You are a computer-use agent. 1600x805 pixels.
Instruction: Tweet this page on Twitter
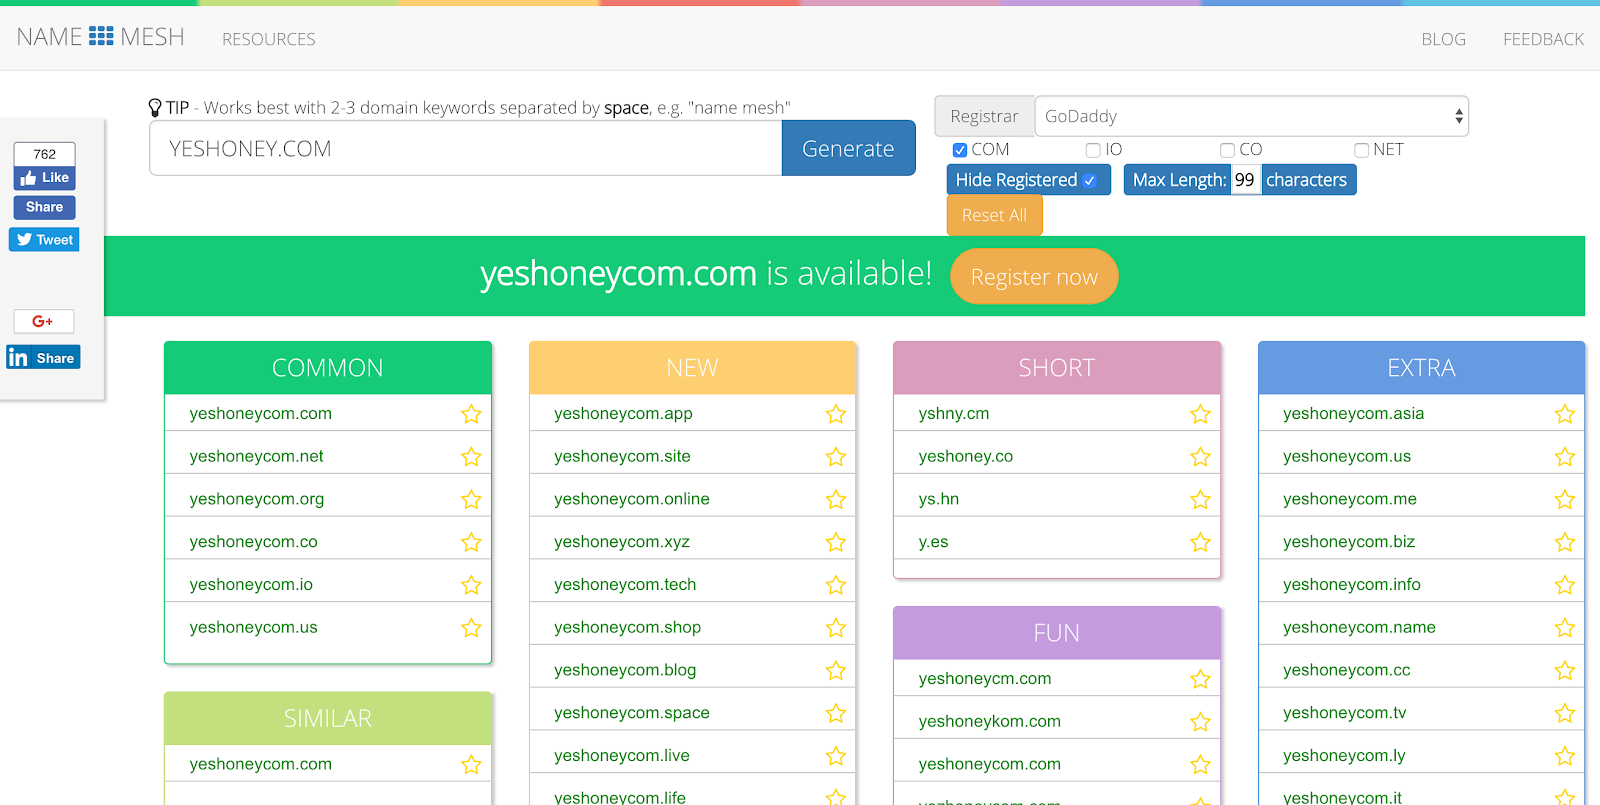pyautogui.click(x=45, y=240)
